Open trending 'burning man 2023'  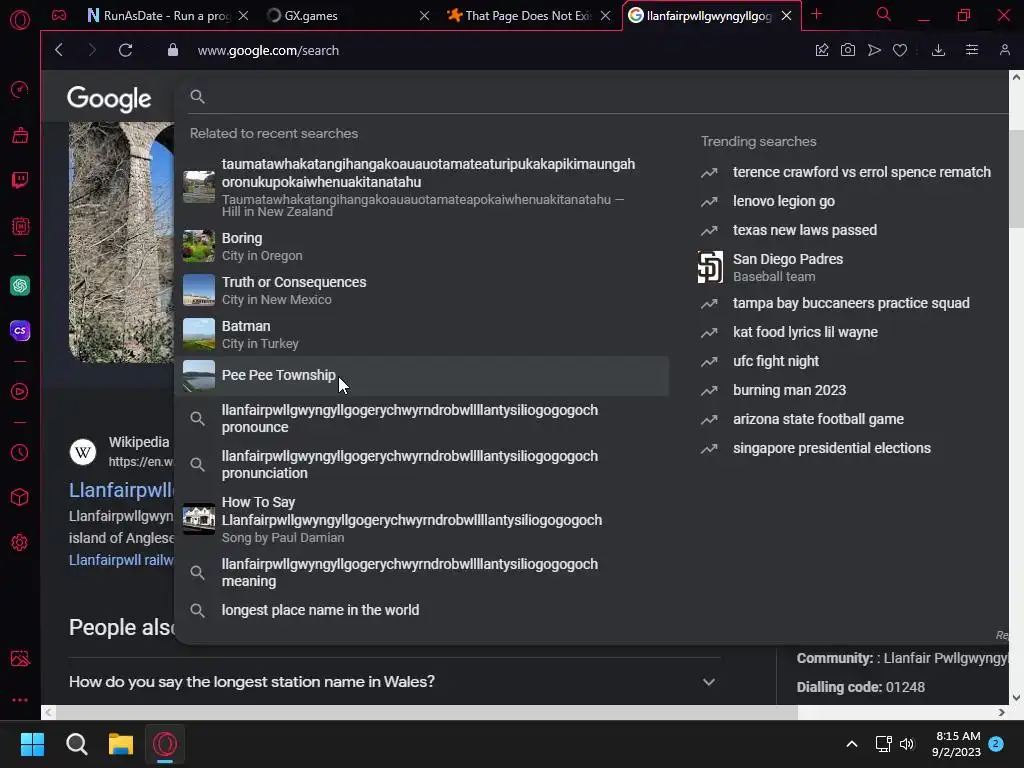(790, 390)
